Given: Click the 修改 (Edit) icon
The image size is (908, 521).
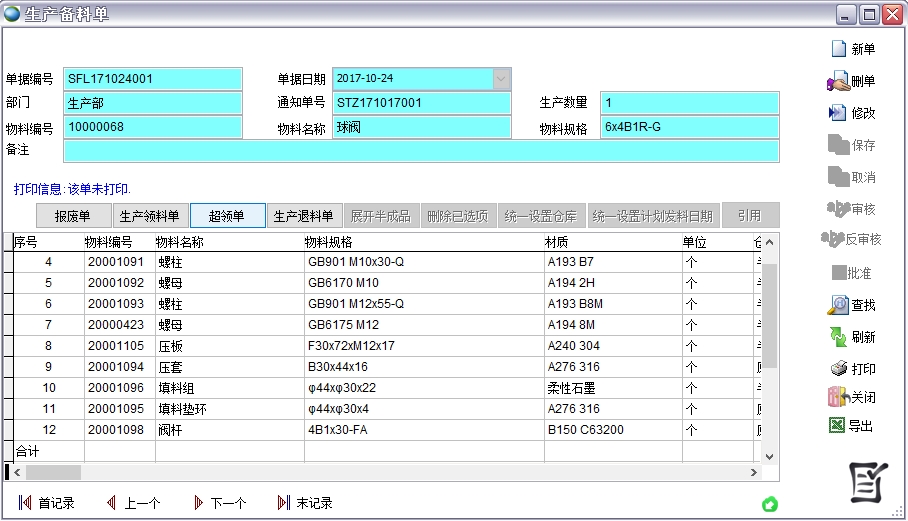Looking at the screenshot, I should click(838, 113).
